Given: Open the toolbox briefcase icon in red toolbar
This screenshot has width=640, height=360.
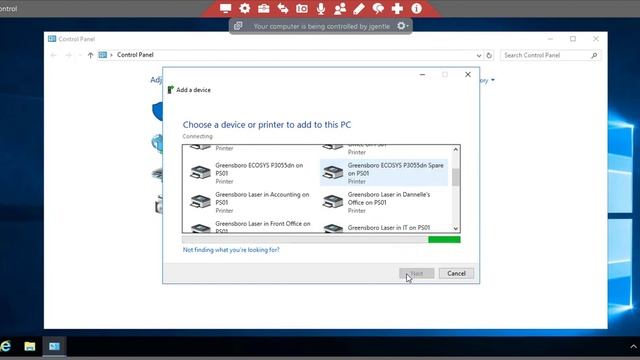Looking at the screenshot, I should click(x=264, y=8).
